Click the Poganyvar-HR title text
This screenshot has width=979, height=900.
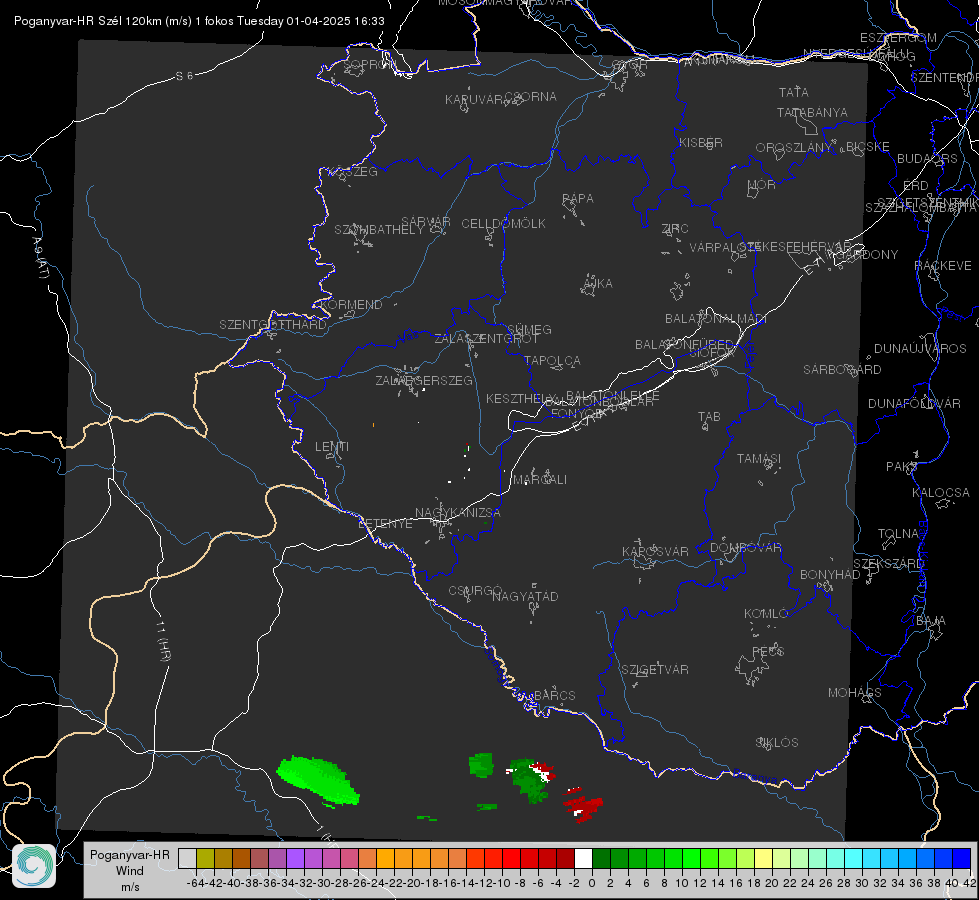(x=199, y=21)
